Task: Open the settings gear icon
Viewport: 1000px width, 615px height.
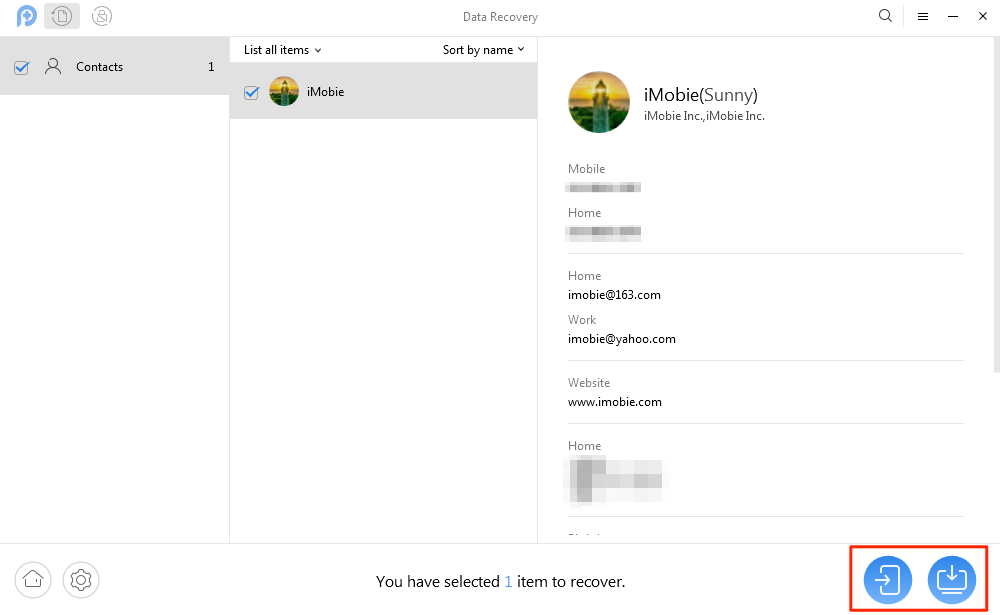Action: (81, 580)
